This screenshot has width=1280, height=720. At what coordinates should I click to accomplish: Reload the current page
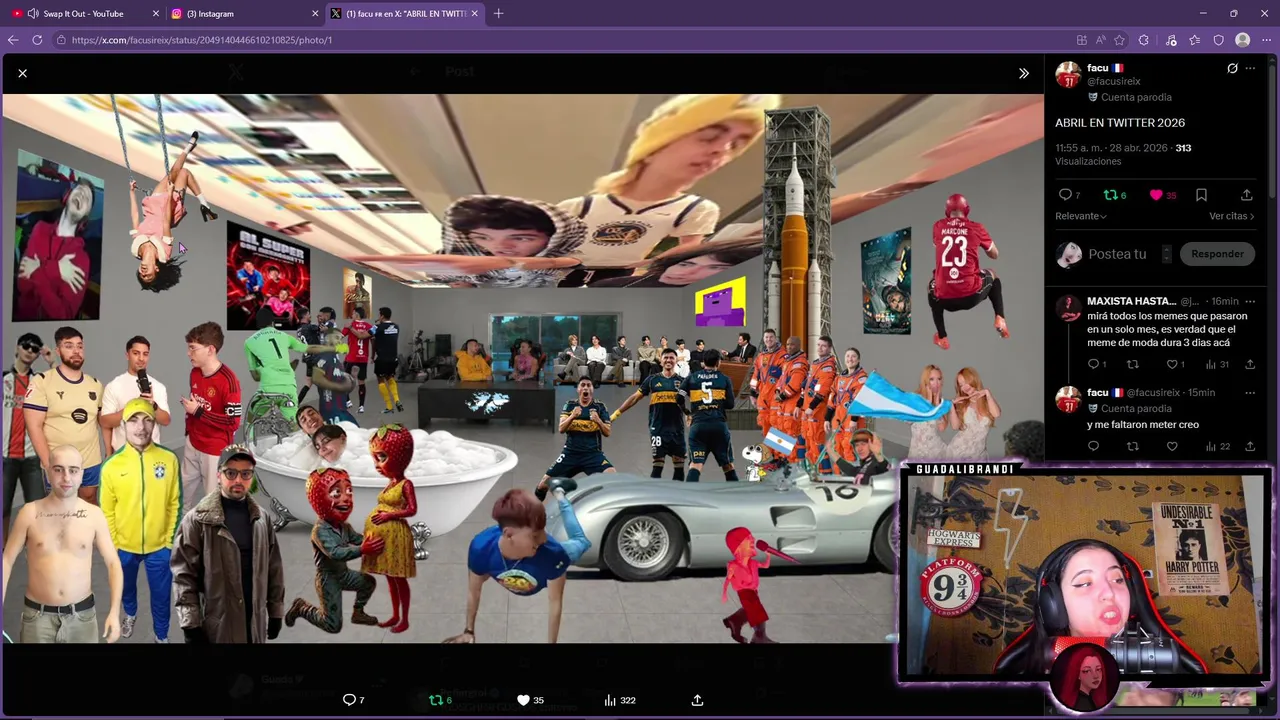(x=37, y=40)
